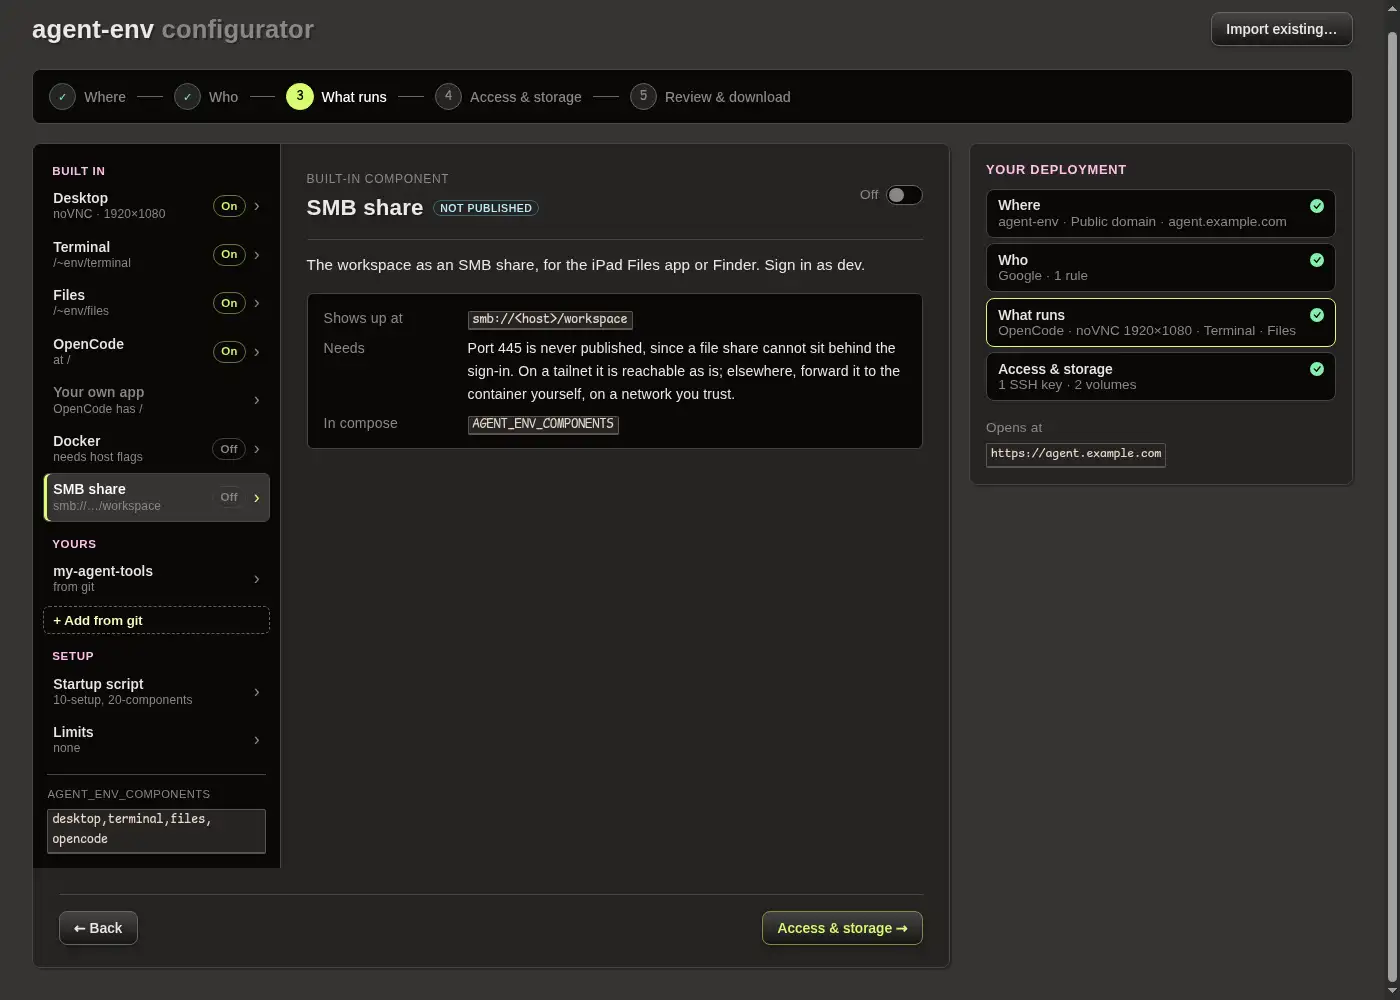Expand the Startup script chevron
Viewport: 1400px width, 1000px height.
click(257, 692)
